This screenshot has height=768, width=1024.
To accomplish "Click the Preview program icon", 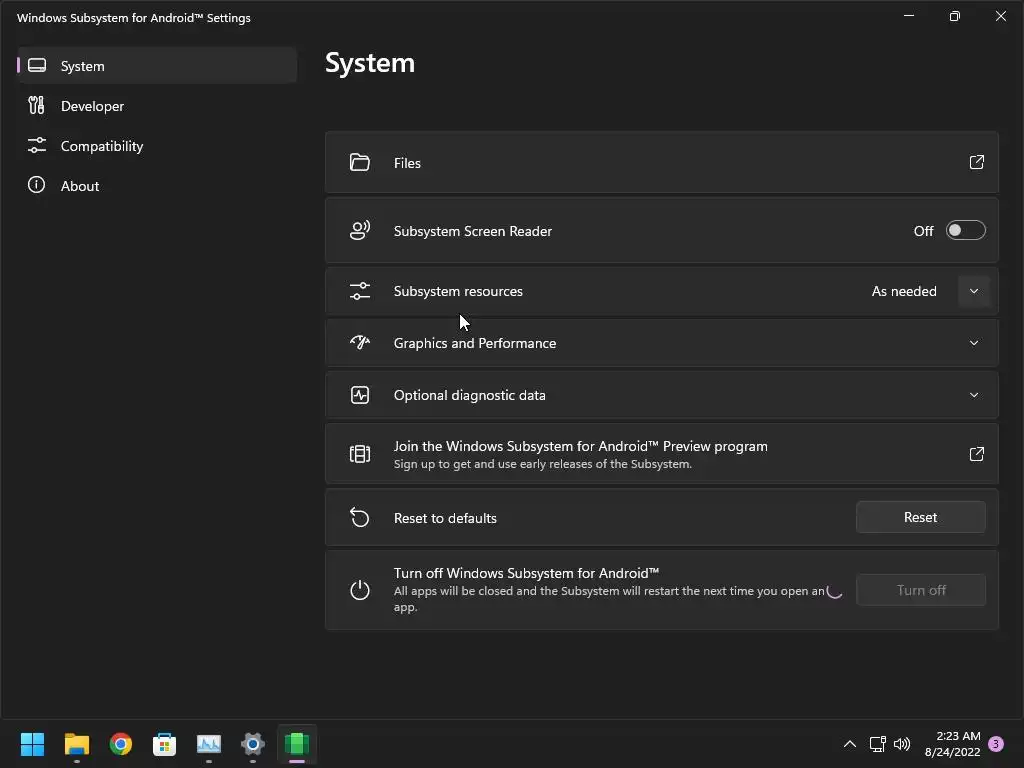I will point(360,453).
